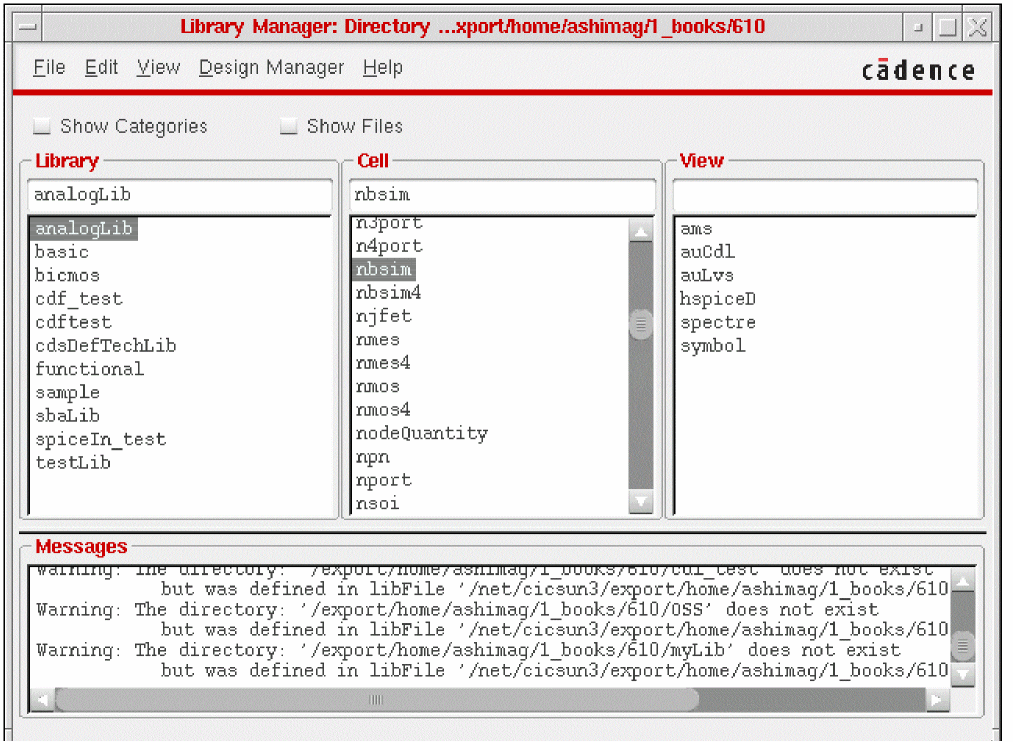
Task: Select the nmos4 cell
Action: (x=383, y=410)
